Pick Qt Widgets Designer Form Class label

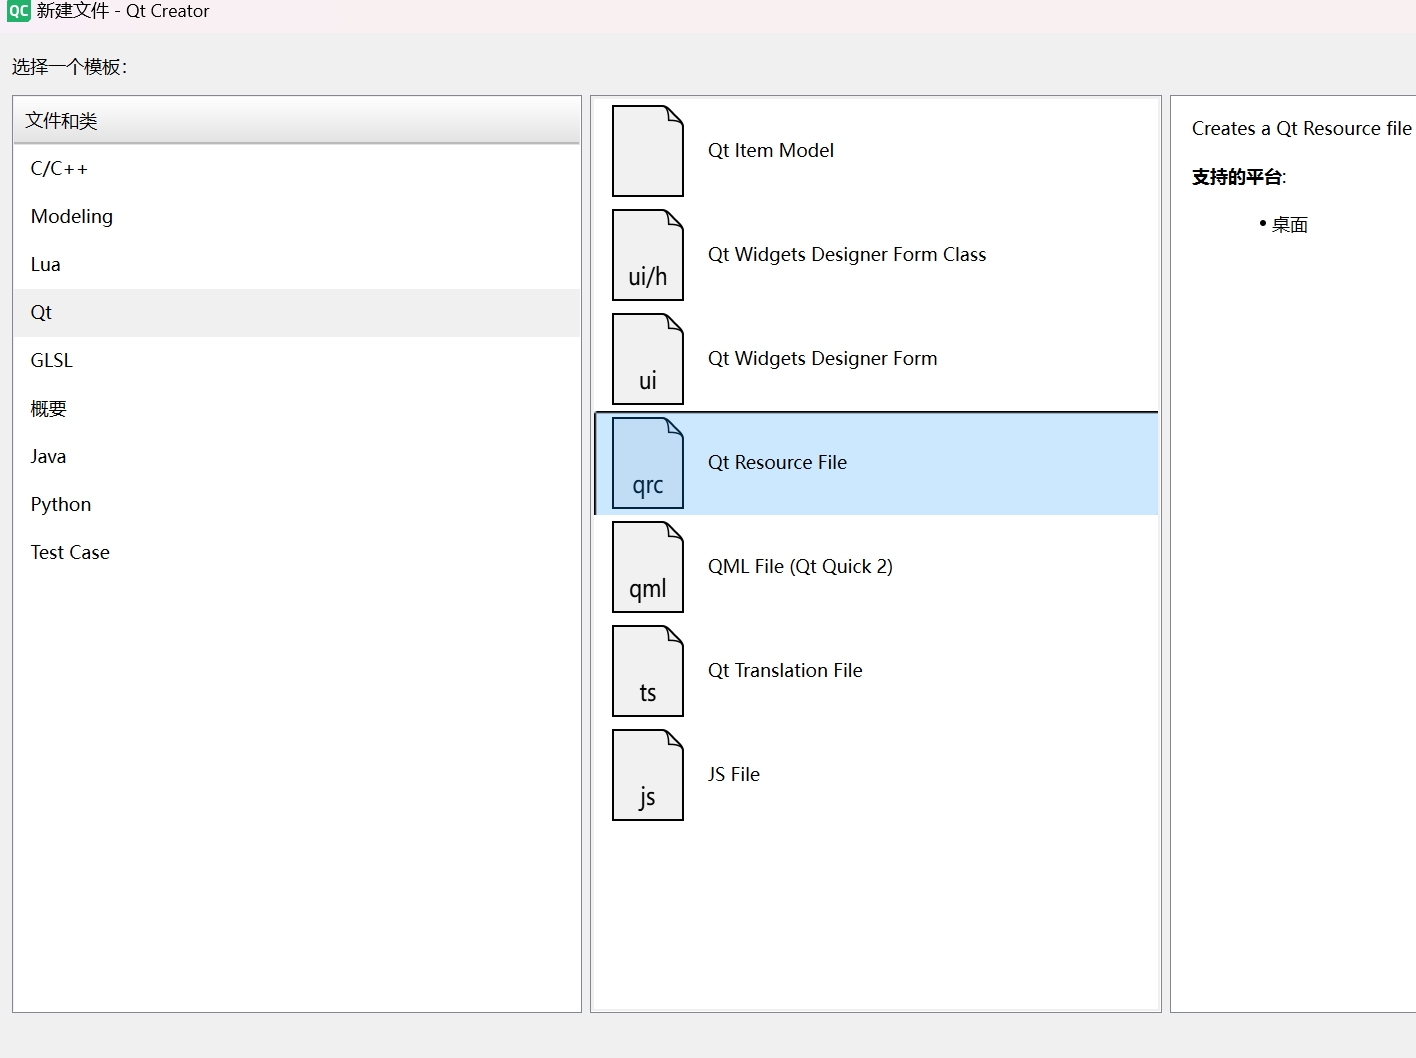pyautogui.click(x=847, y=255)
